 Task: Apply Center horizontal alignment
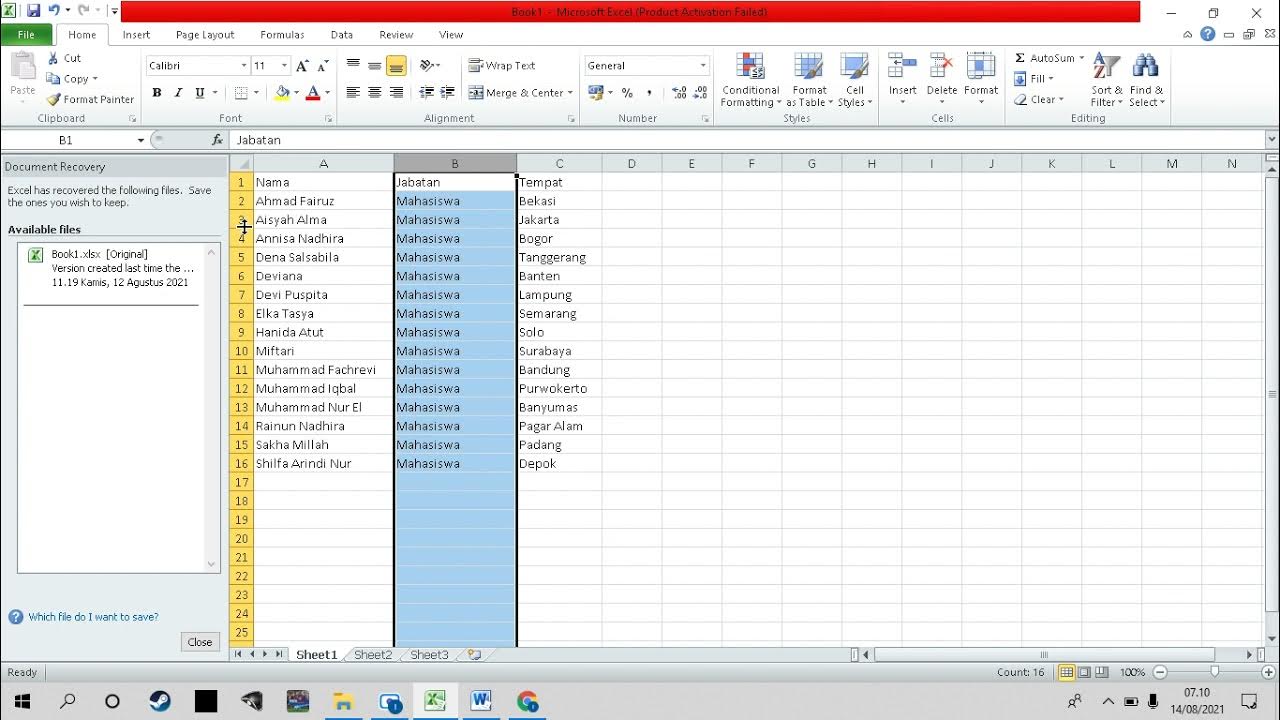[375, 92]
